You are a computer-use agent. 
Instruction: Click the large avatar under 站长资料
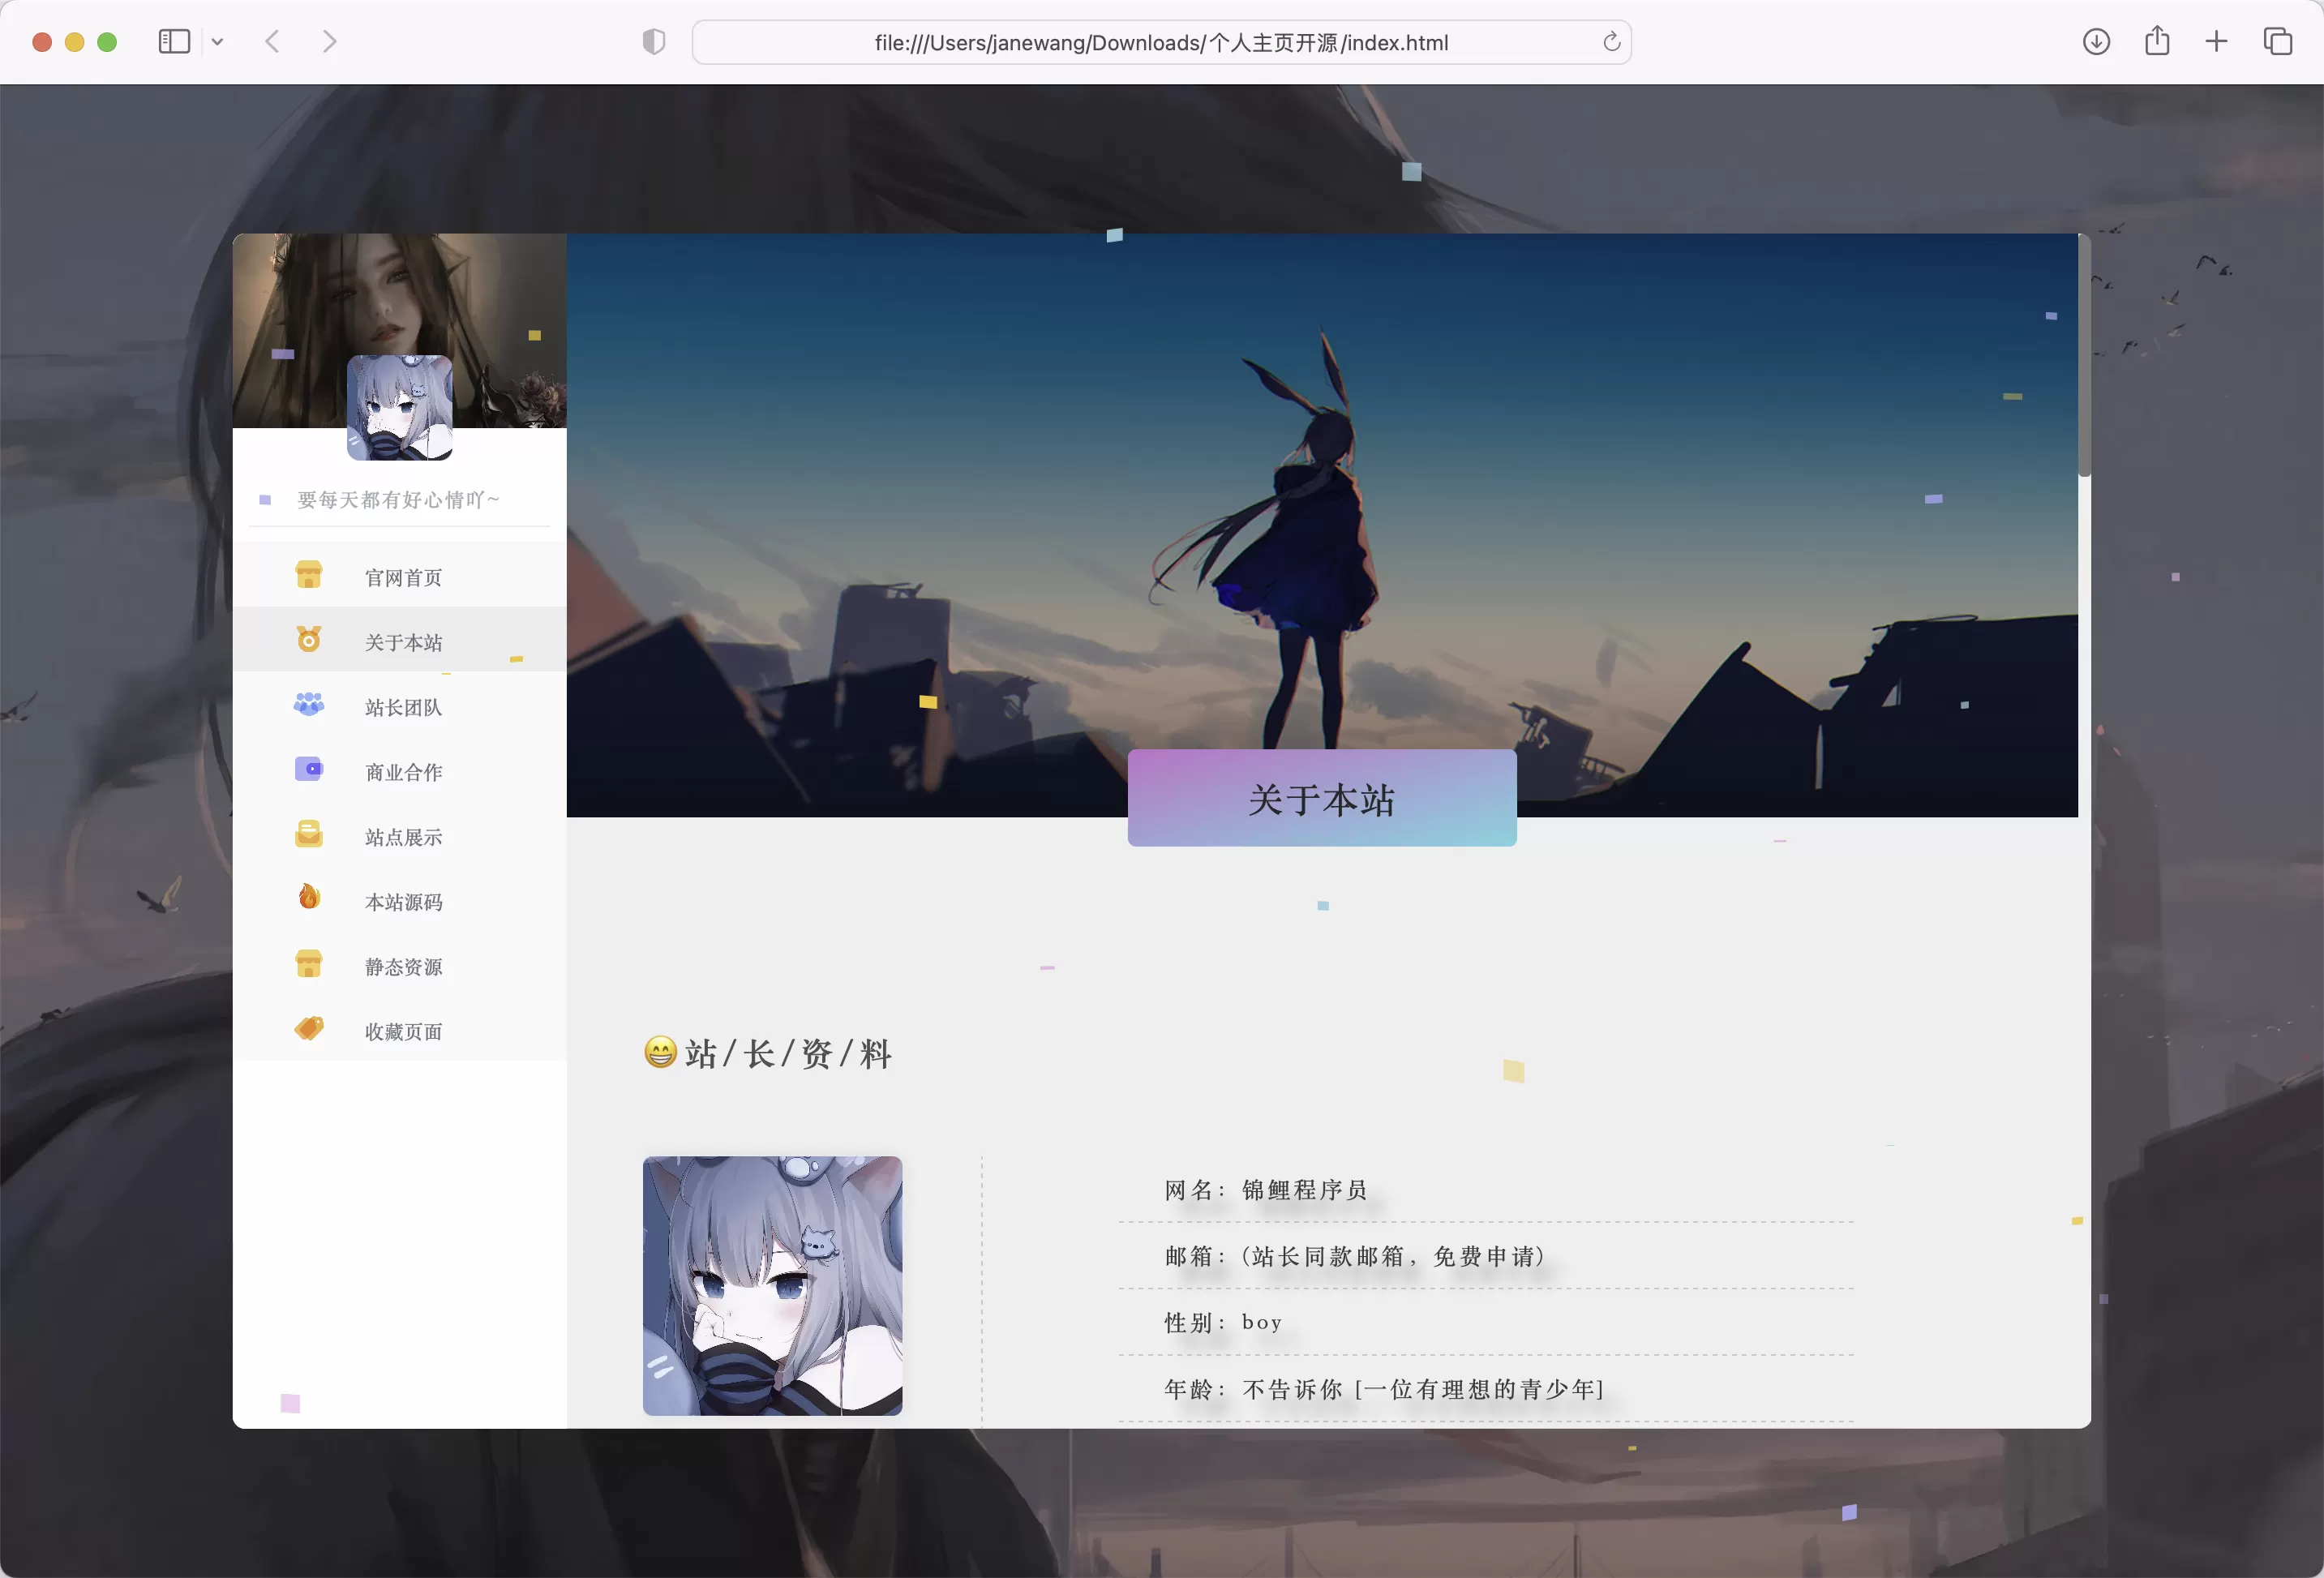[x=772, y=1286]
